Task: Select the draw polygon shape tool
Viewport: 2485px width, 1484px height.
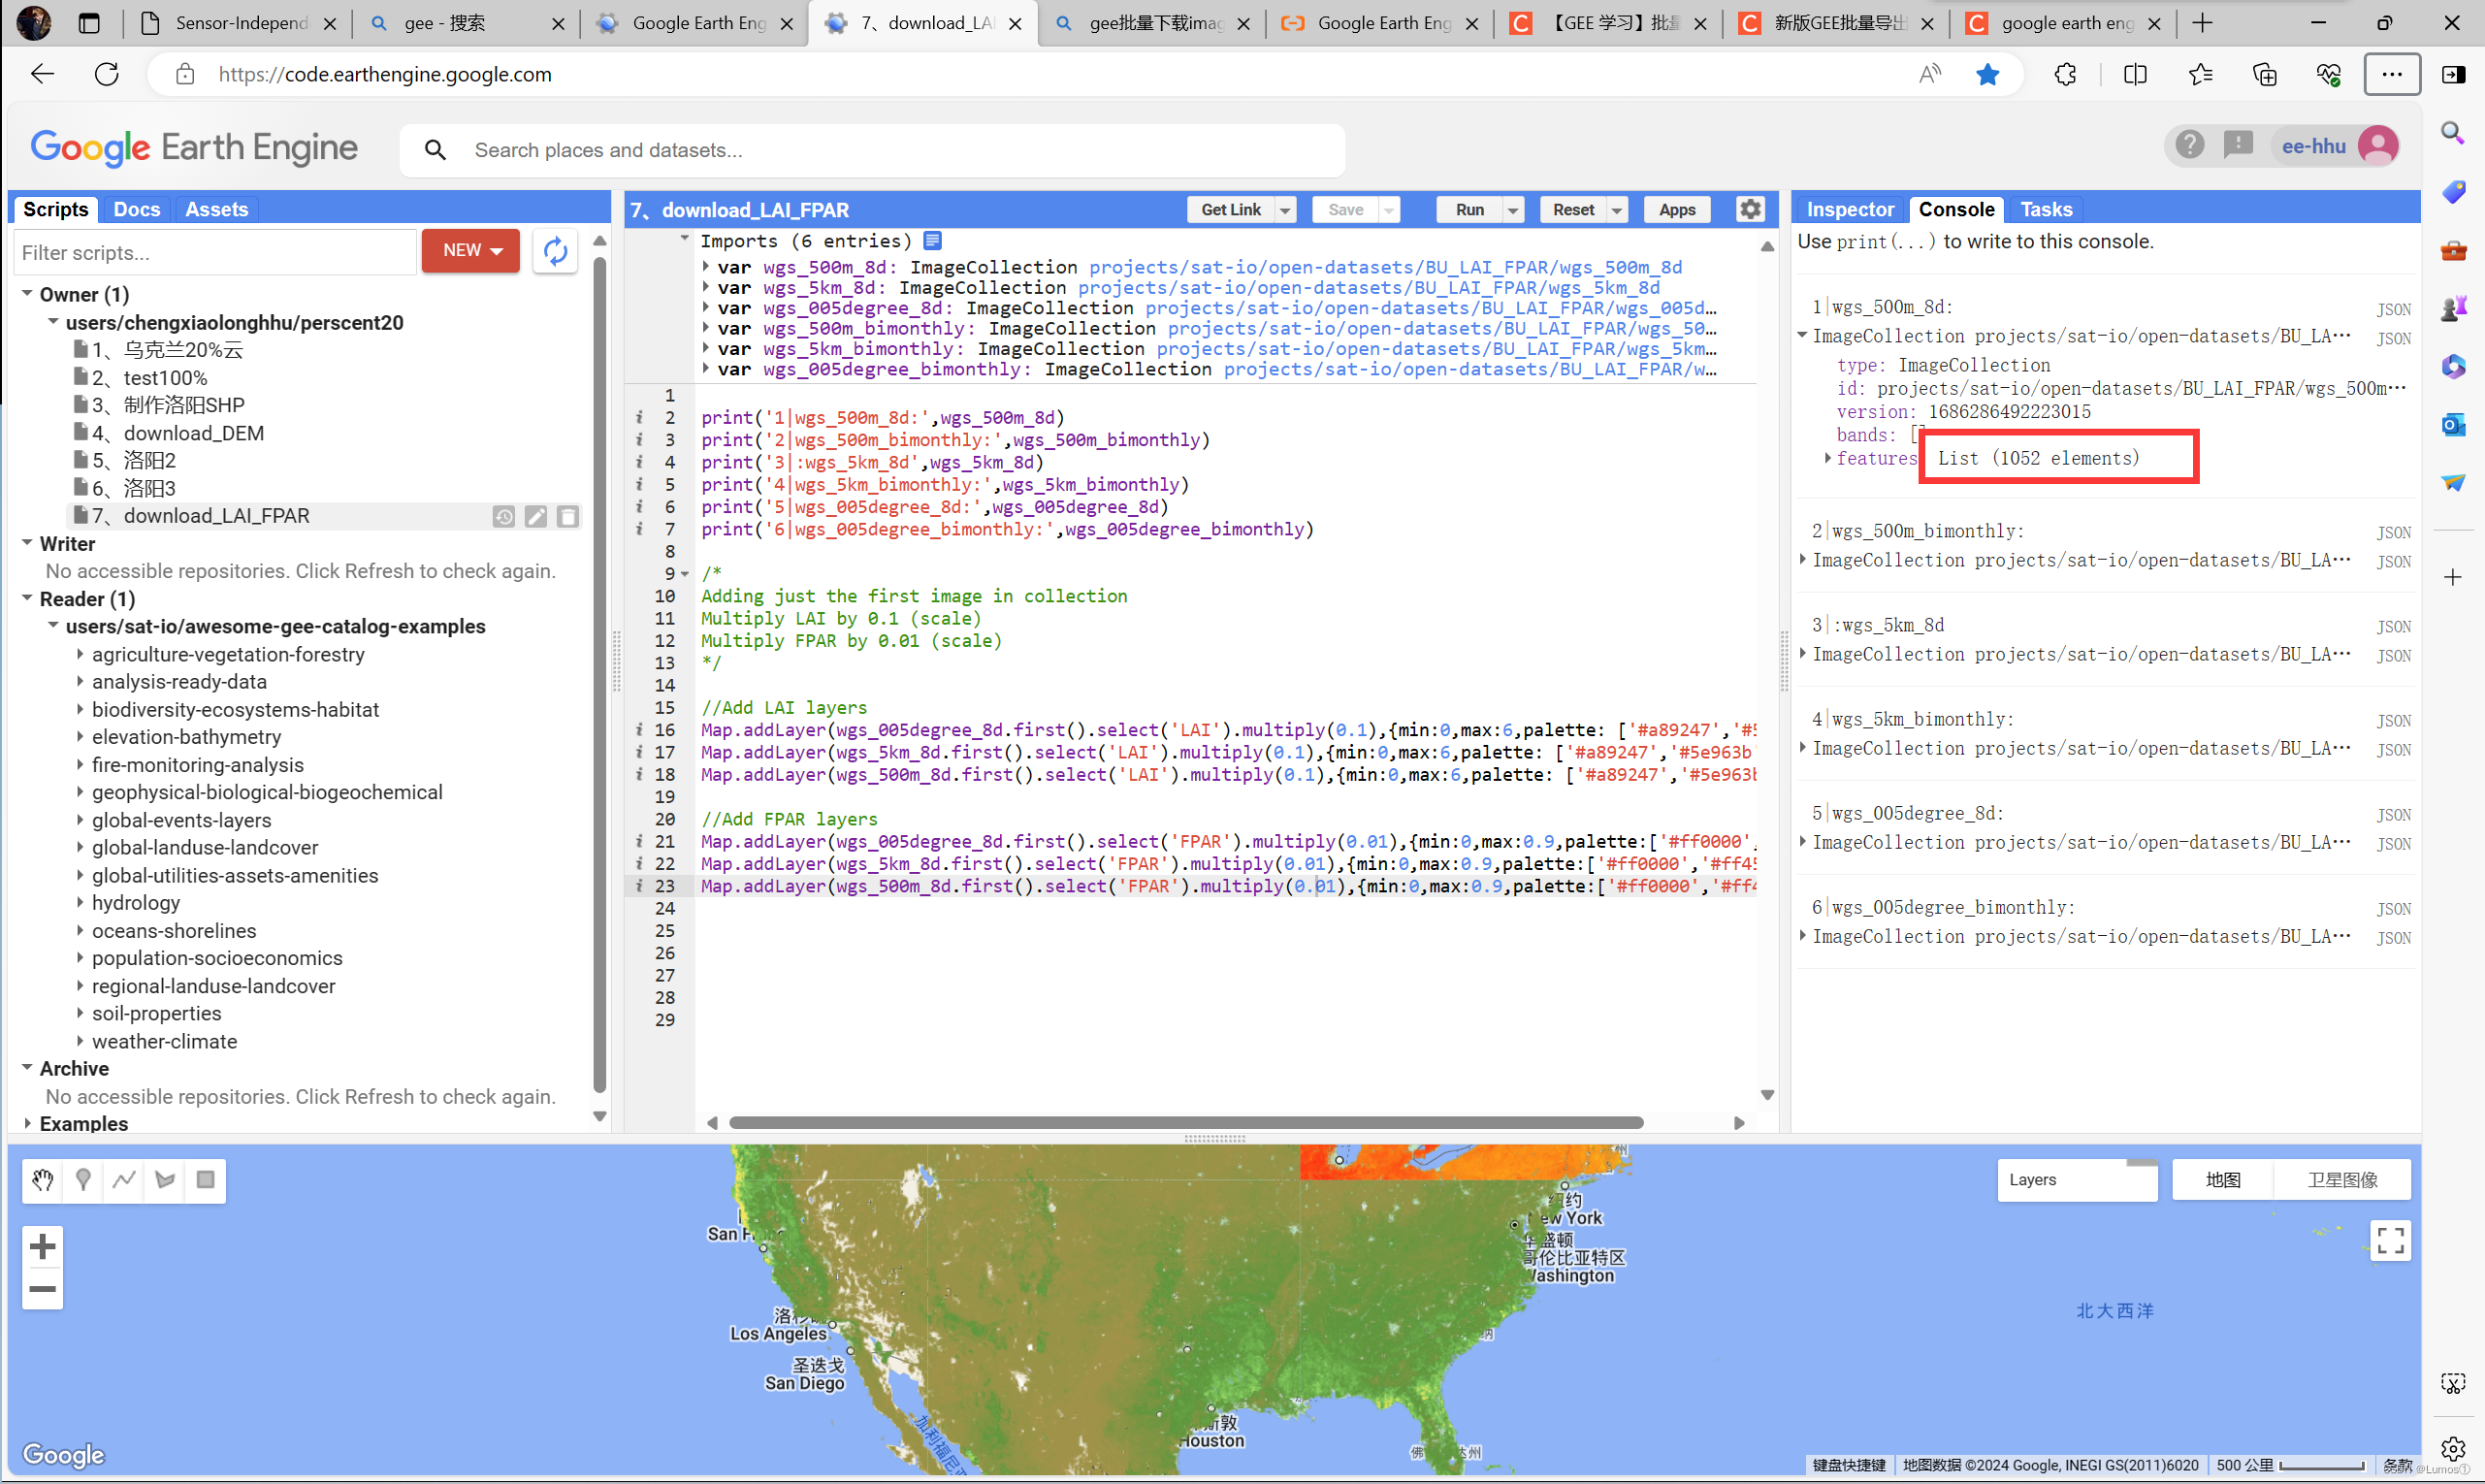Action: (165, 1180)
